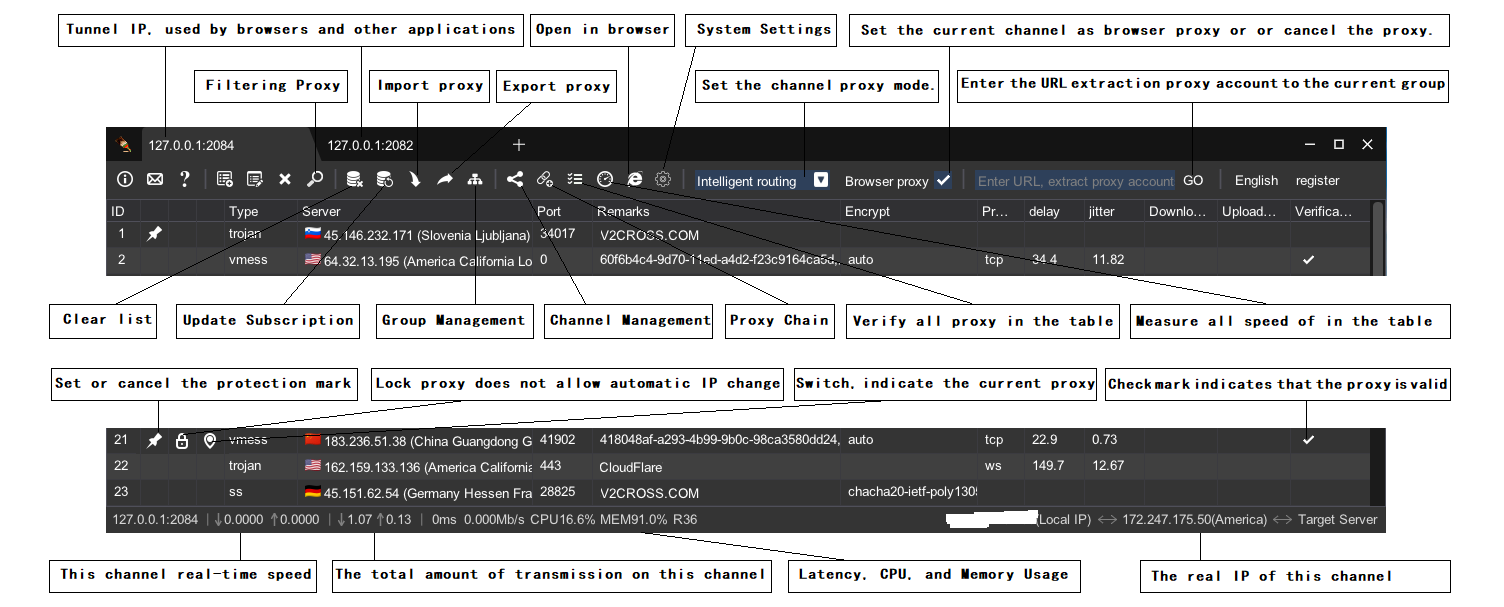Click the Proxy Chain link icon
Image resolution: width=1504 pixels, height=607 pixels.
click(545, 180)
